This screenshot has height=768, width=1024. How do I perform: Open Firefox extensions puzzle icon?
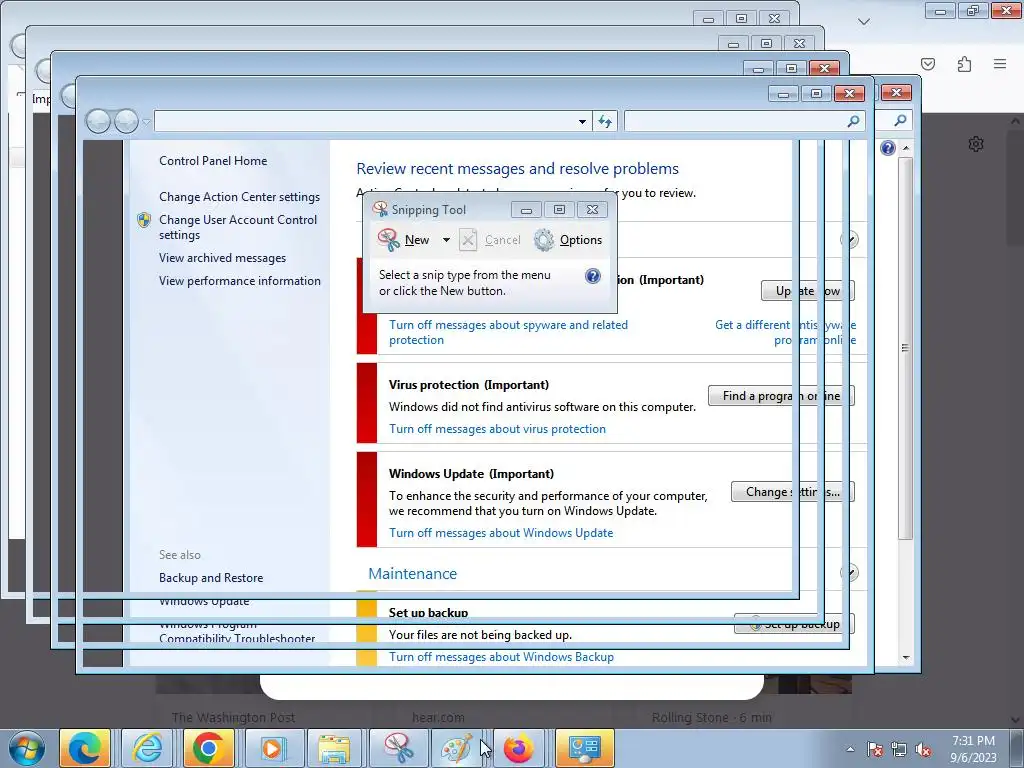[964, 64]
